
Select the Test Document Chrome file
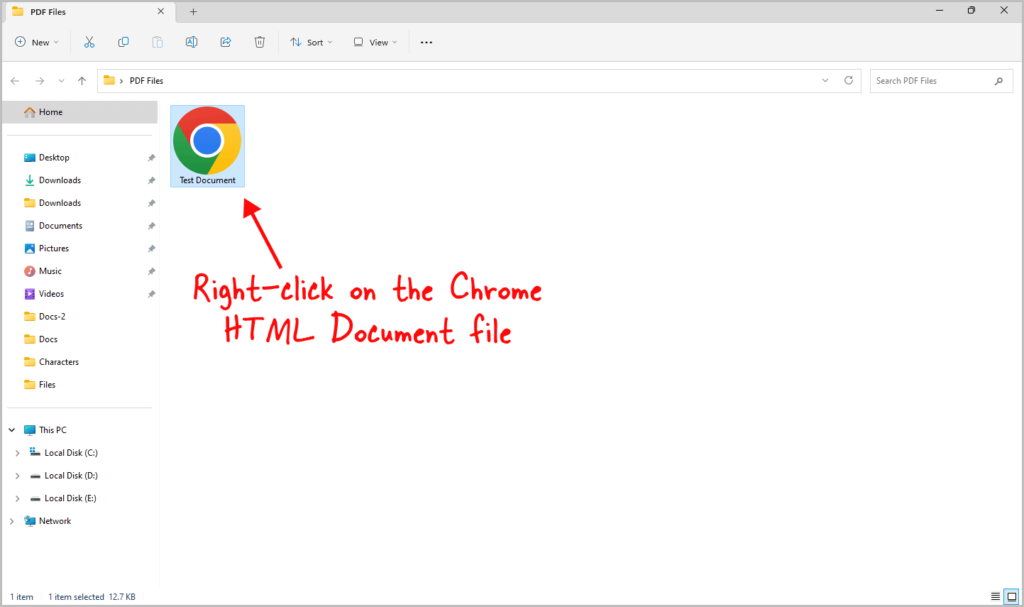(208, 146)
